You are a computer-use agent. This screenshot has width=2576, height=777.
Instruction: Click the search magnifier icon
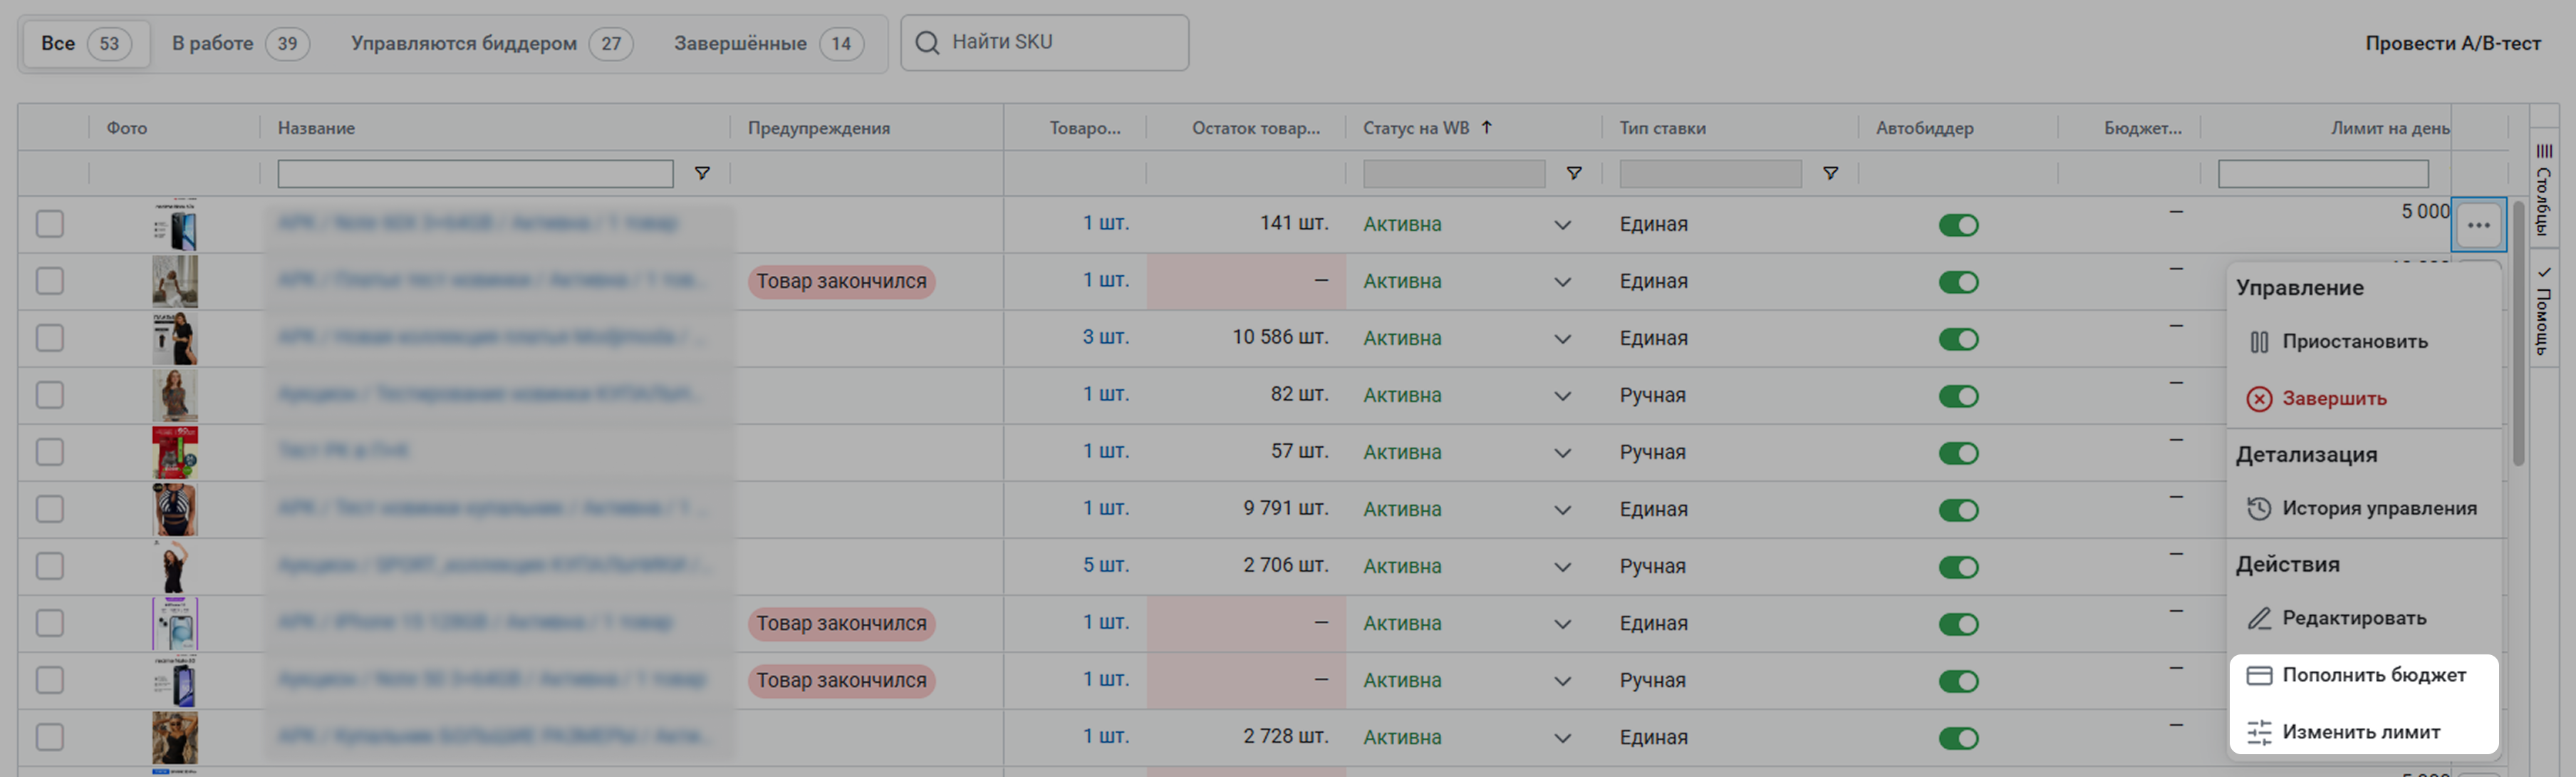[x=927, y=42]
